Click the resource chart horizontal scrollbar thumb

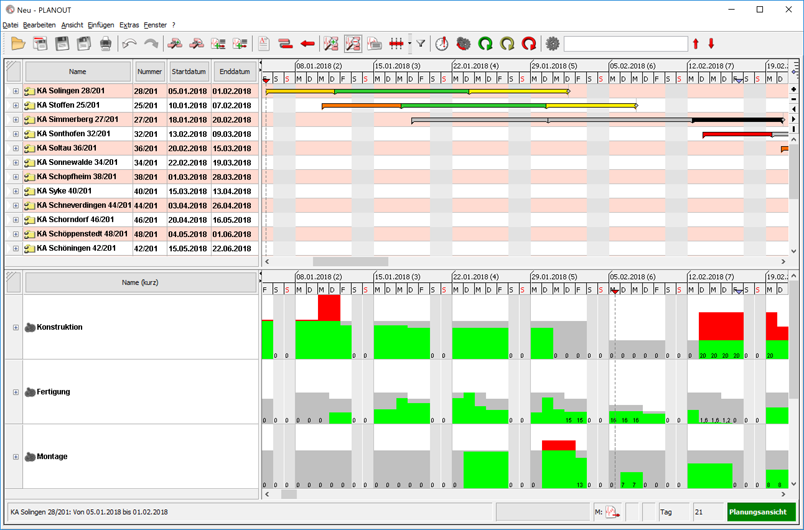pyautogui.click(x=289, y=494)
